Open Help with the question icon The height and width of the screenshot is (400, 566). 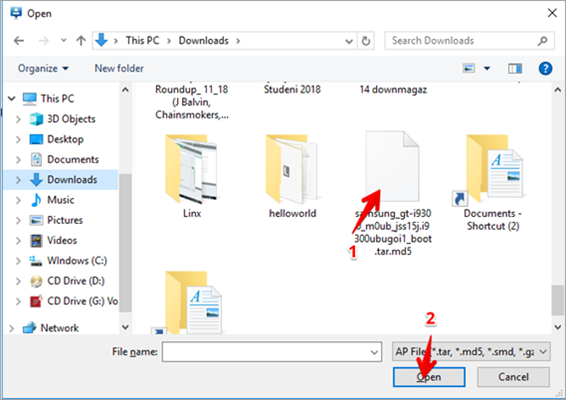click(545, 68)
